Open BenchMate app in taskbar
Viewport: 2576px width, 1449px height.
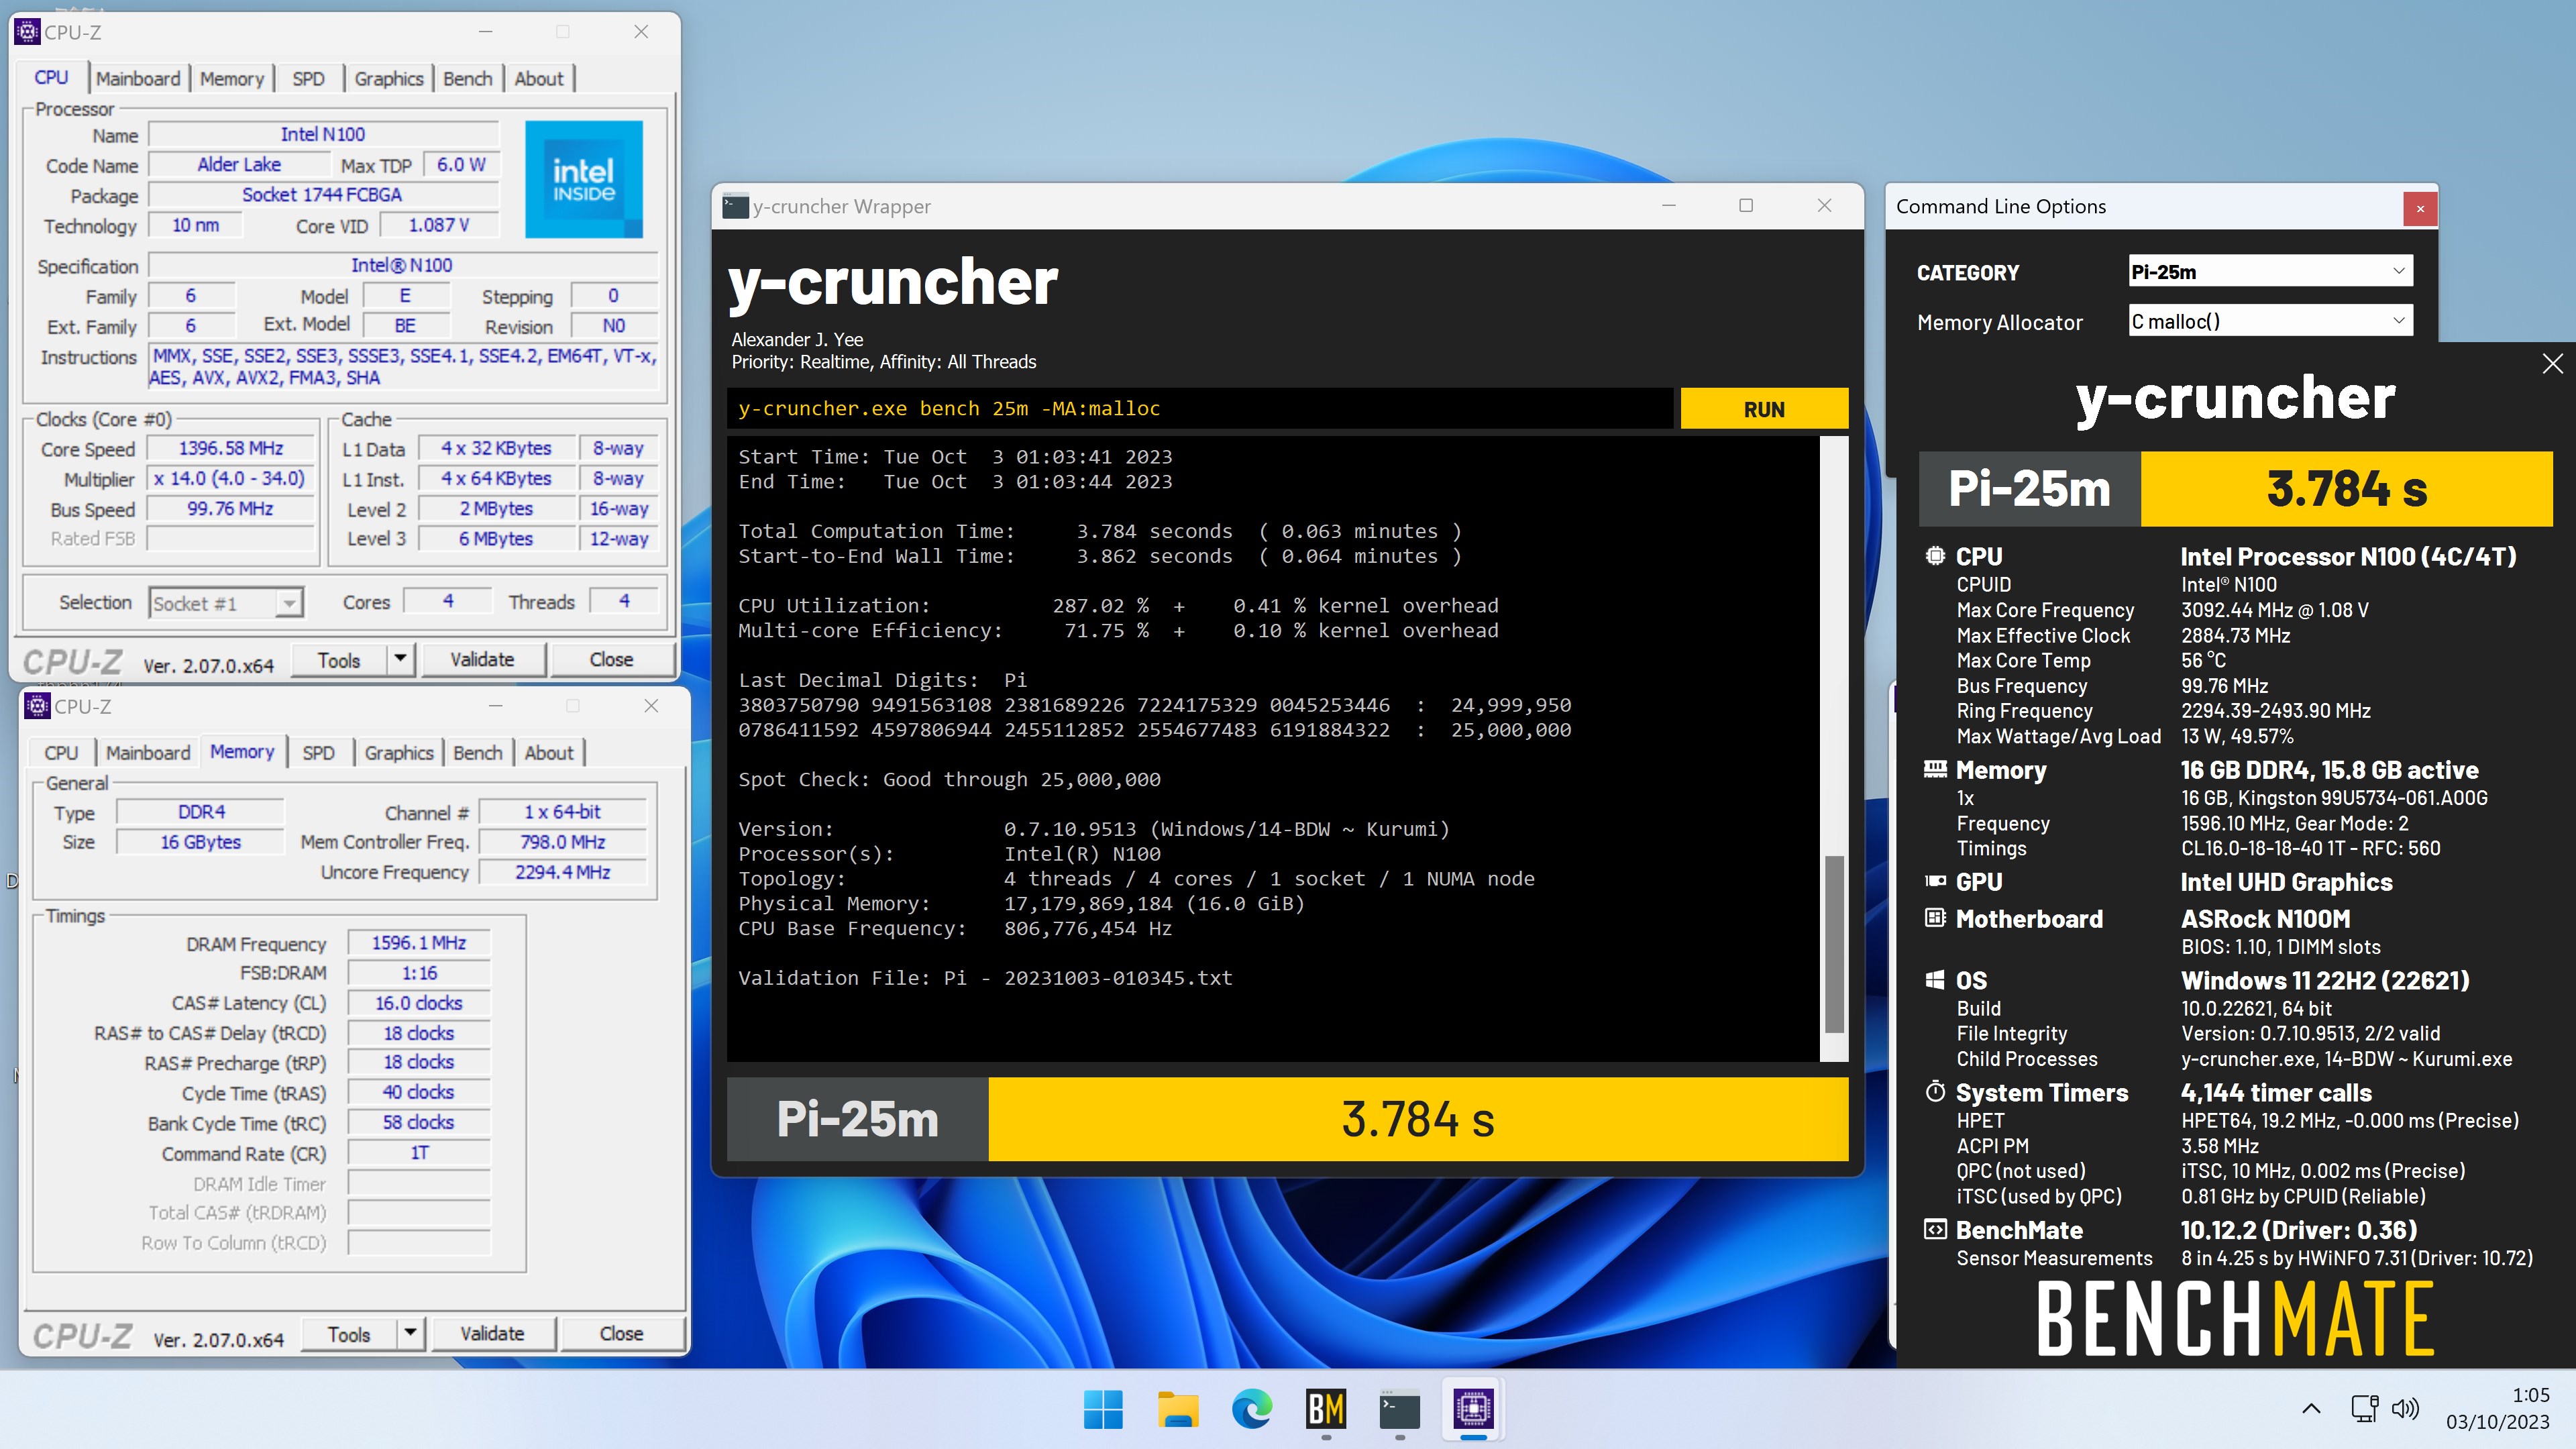pos(1325,1409)
